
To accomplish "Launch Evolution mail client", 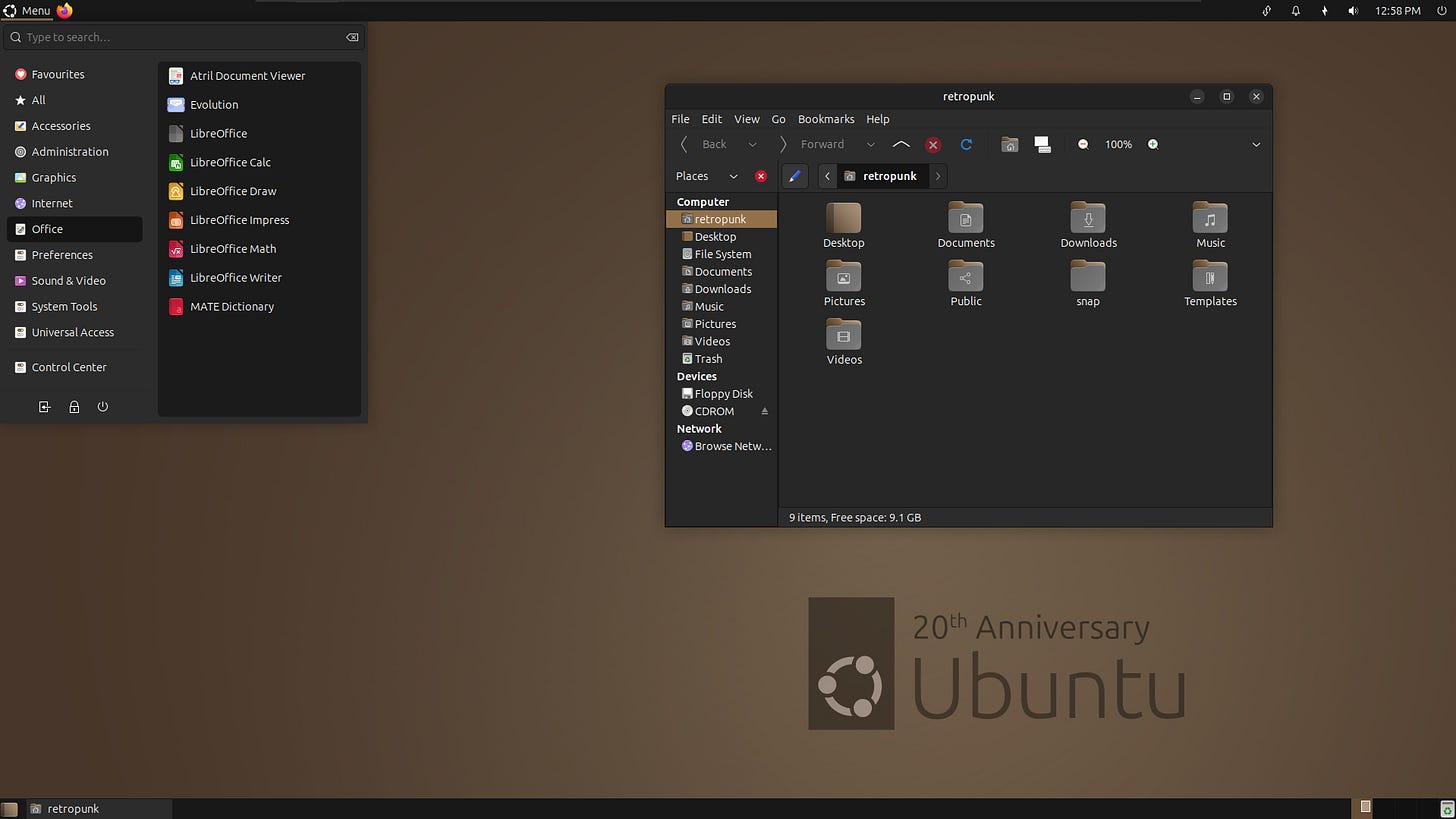I will coord(259,104).
